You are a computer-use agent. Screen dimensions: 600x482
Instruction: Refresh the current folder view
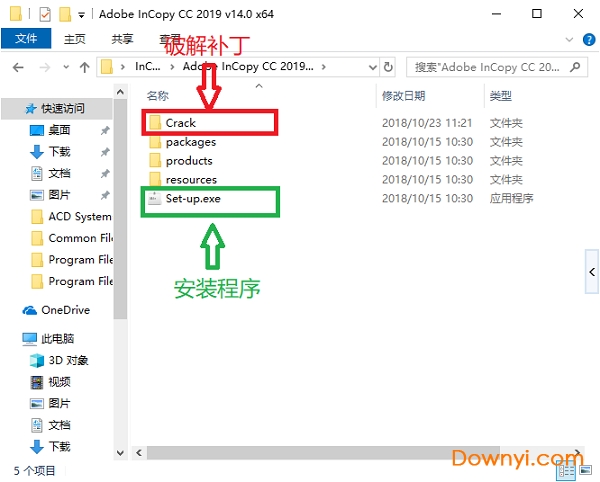tap(388, 67)
